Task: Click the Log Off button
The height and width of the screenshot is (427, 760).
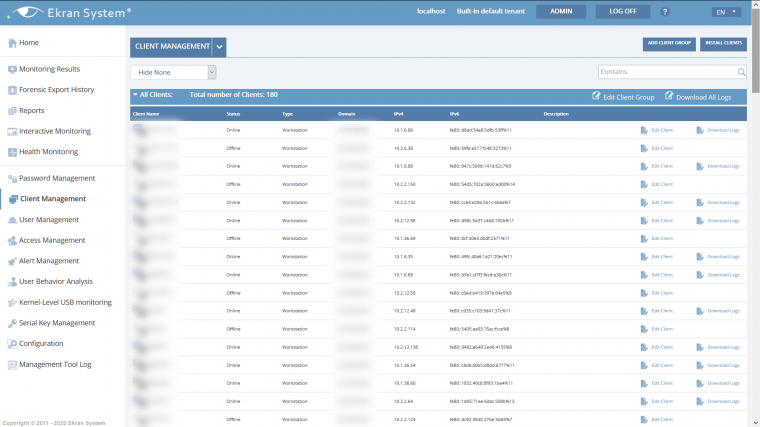Action: pyautogui.click(x=622, y=12)
